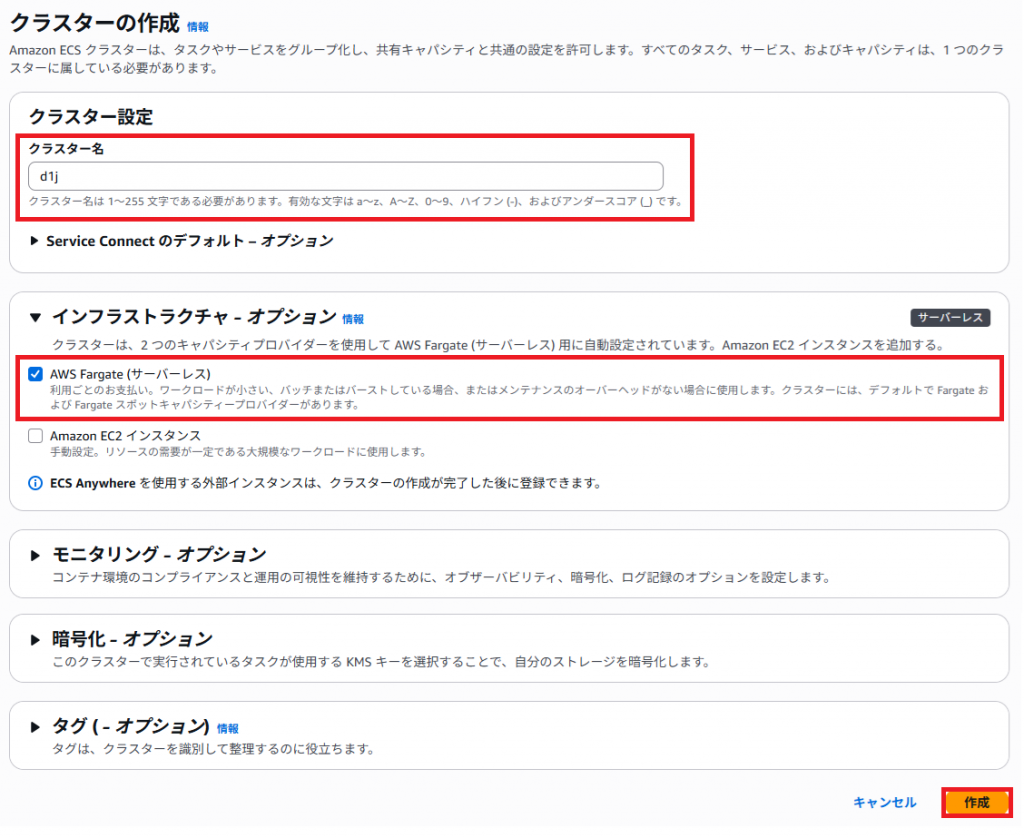Click the 暗号化 - オプション heading text

(x=132, y=638)
